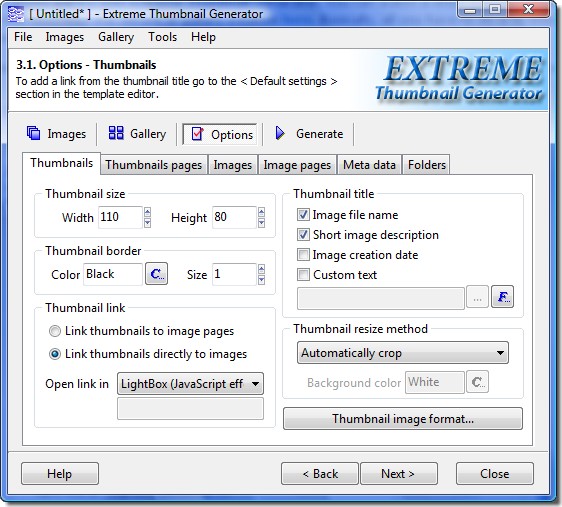Open disabled background color picker button
This screenshot has width=562, height=507.
tap(477, 382)
